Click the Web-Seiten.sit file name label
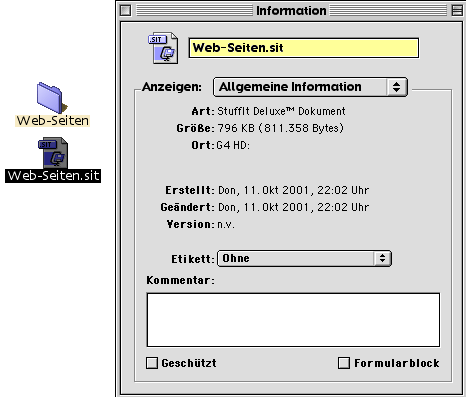The width and height of the screenshot is (466, 397). [x=53, y=175]
